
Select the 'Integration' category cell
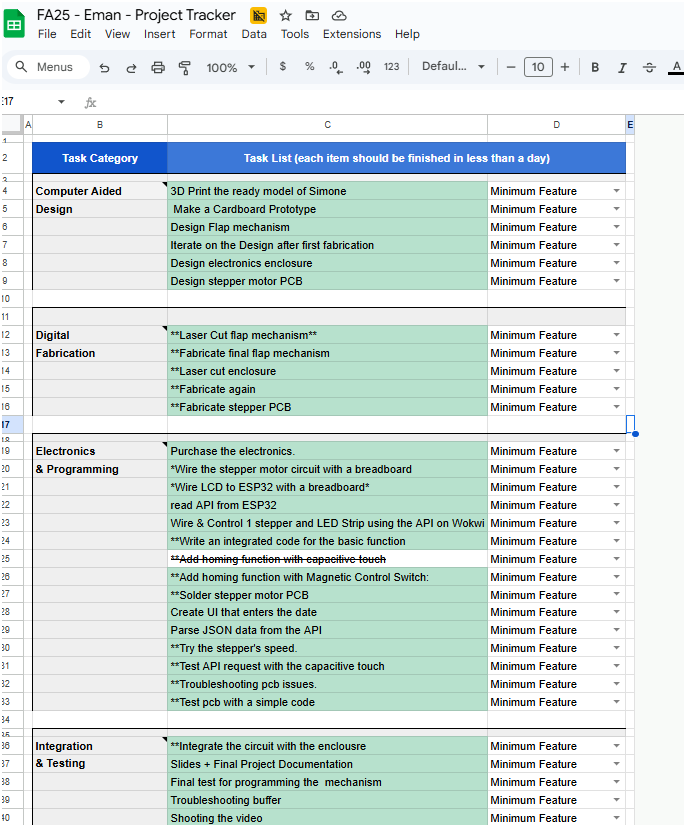[x=100, y=746]
